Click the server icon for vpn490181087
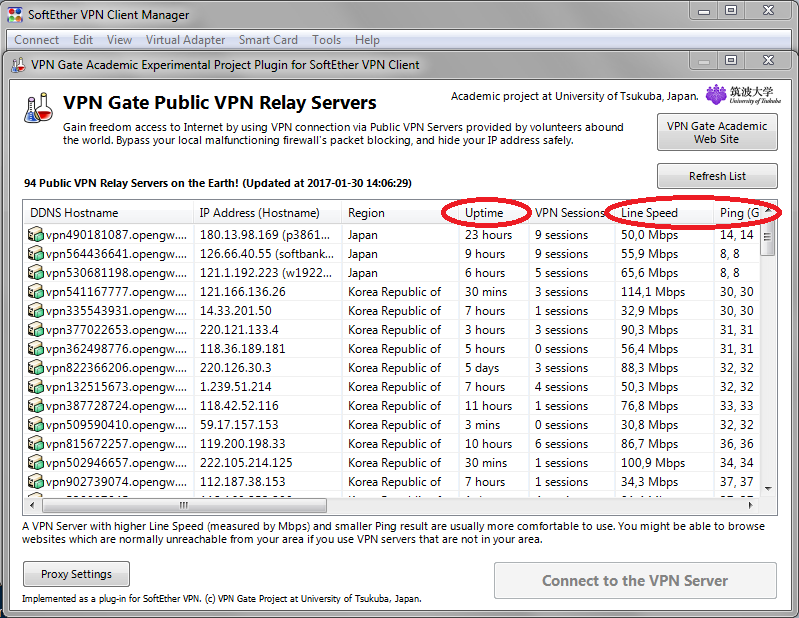Viewport: 799px width, 618px height. pos(36,234)
